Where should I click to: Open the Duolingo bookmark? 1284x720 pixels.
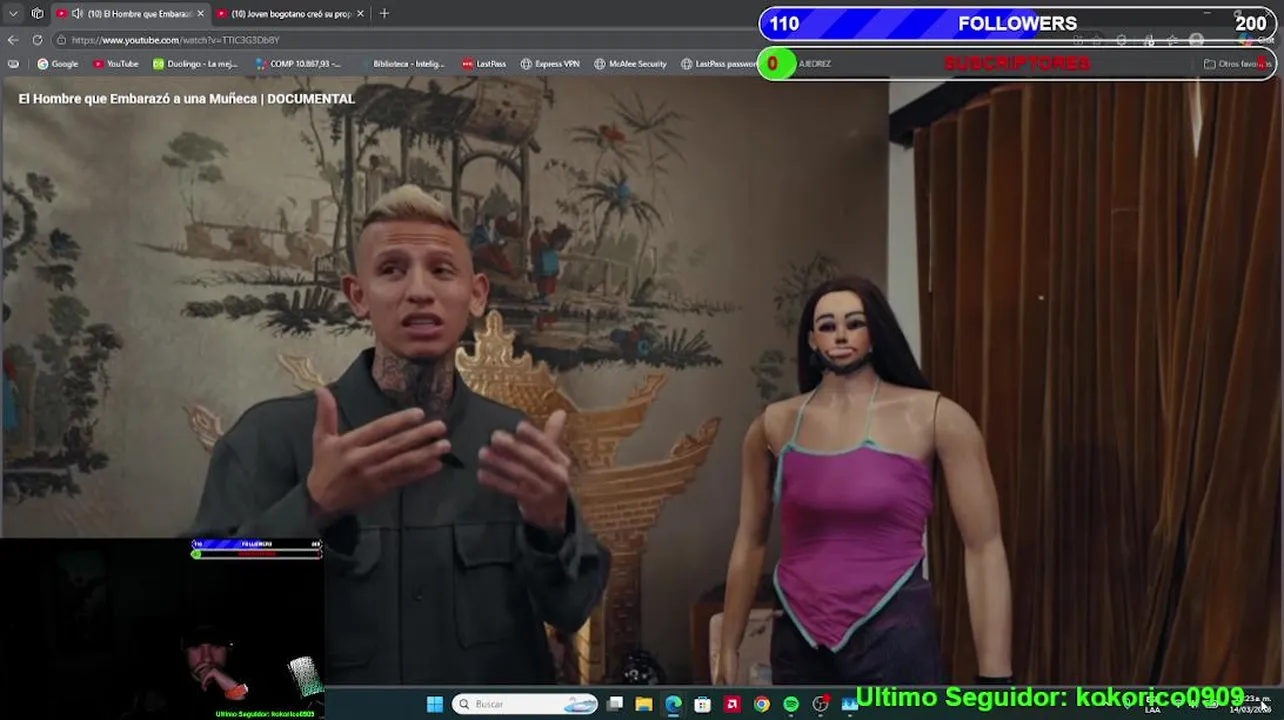click(195, 64)
